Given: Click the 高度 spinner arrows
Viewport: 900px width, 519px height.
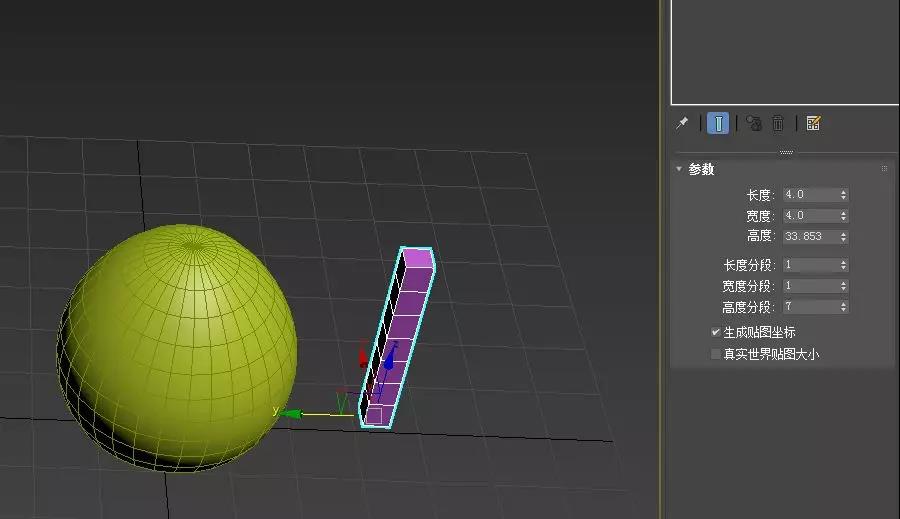Looking at the screenshot, I should click(x=843, y=236).
